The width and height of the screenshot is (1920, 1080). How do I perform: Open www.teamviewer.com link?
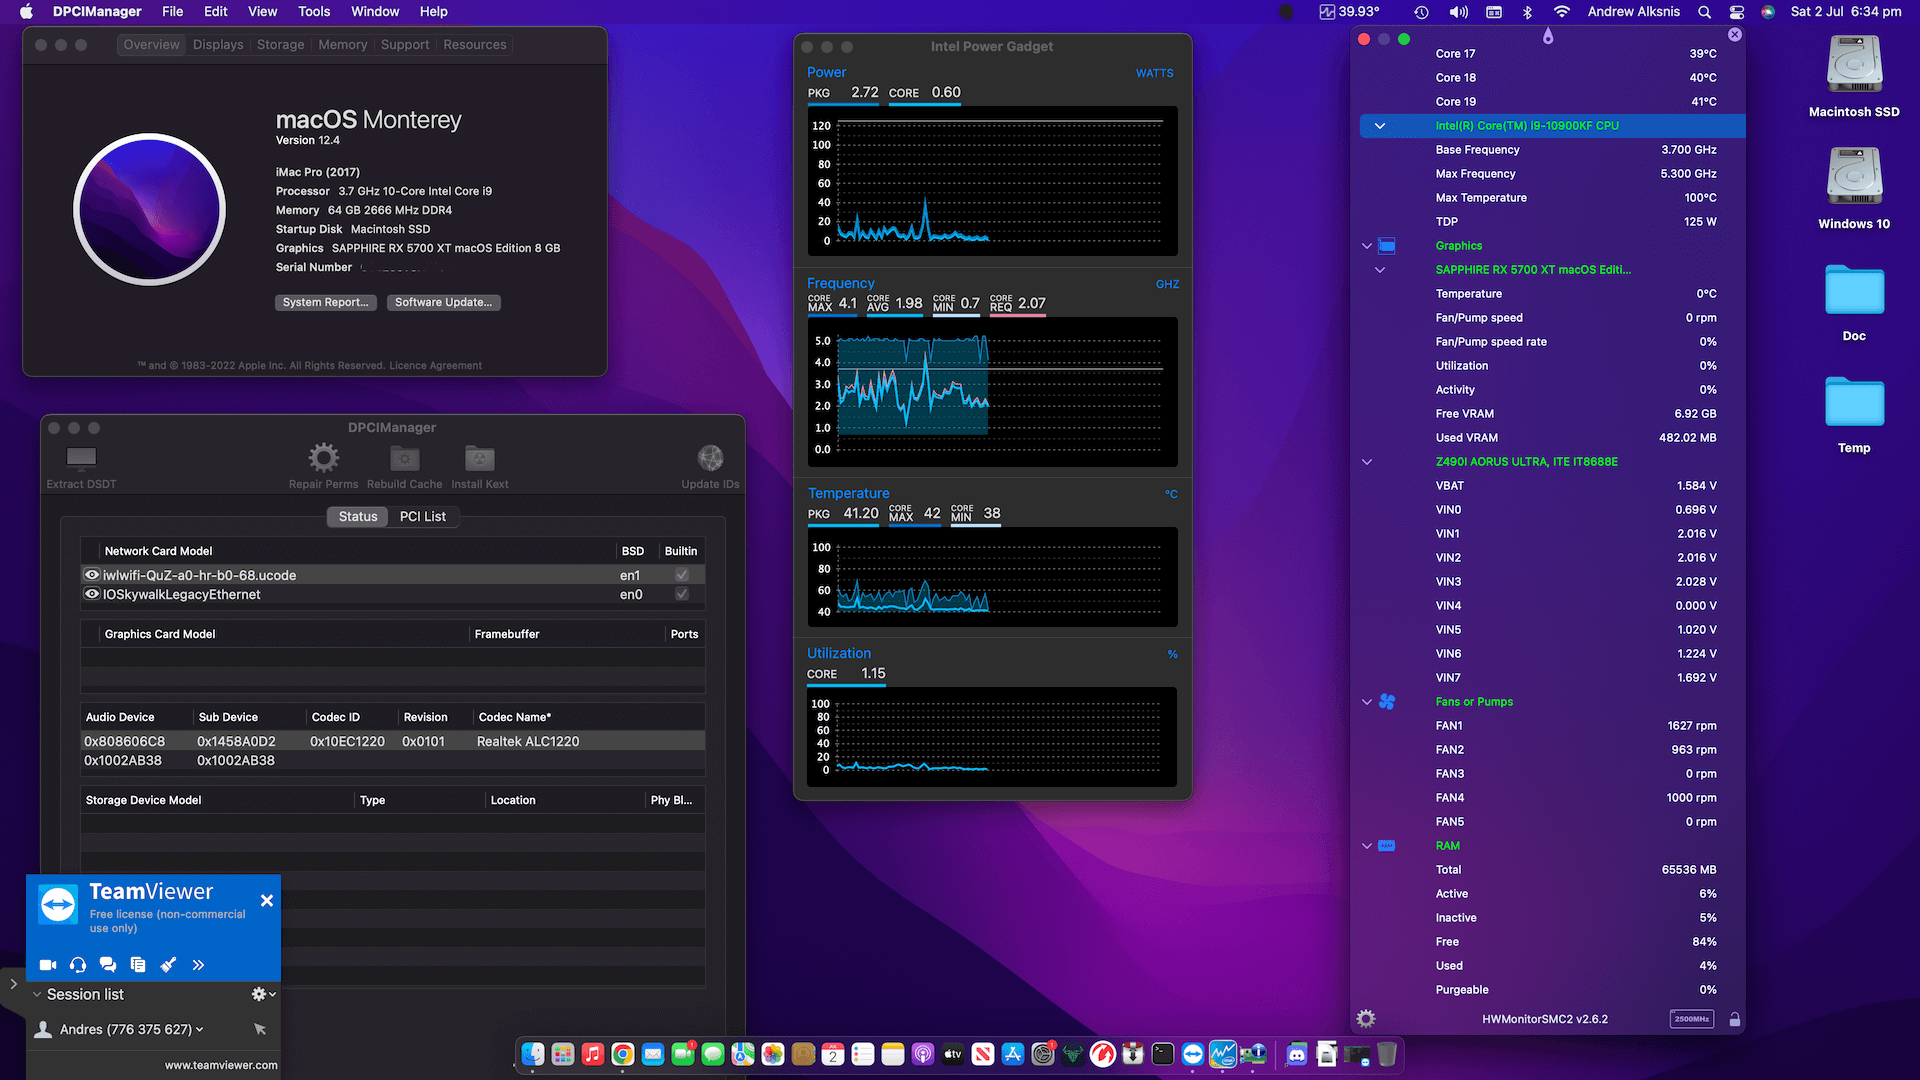[x=221, y=1065]
